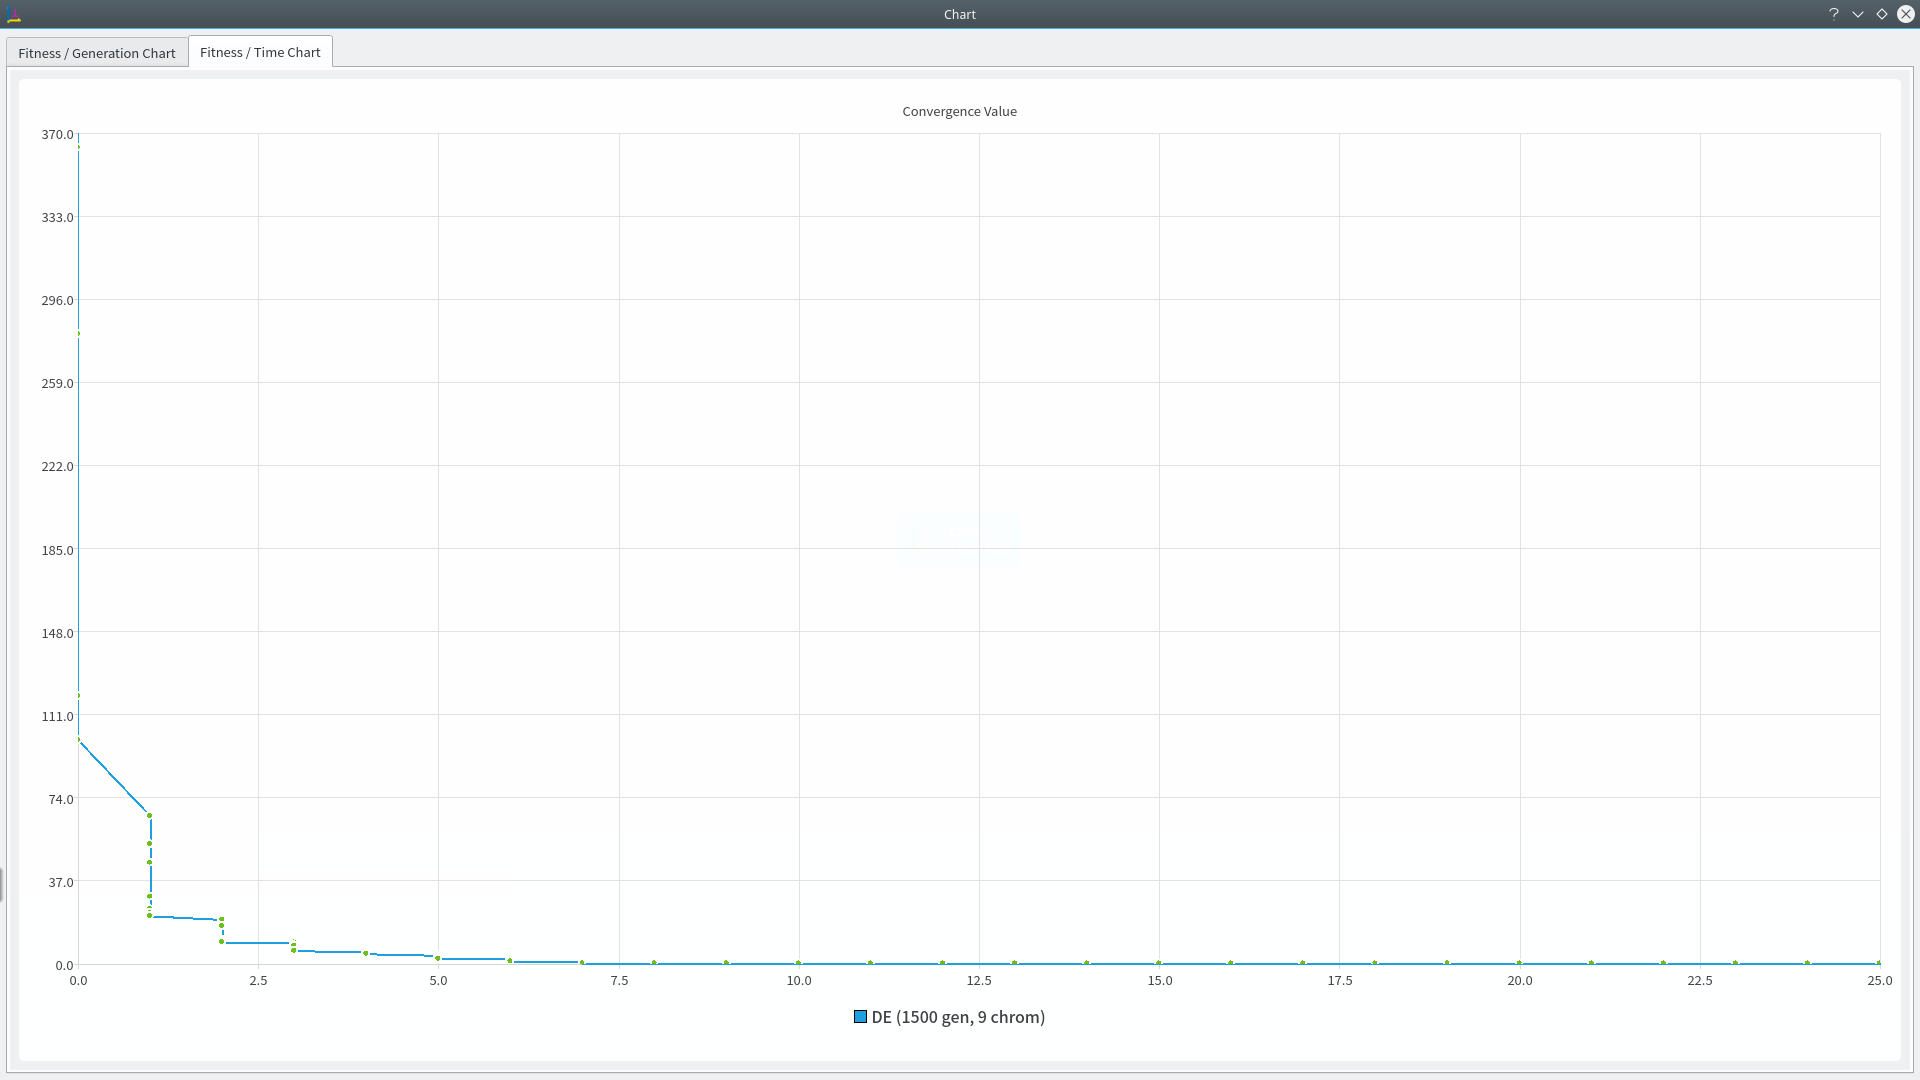Click the 12.5 x-axis tick label
The image size is (1920, 1080).
[x=979, y=980]
